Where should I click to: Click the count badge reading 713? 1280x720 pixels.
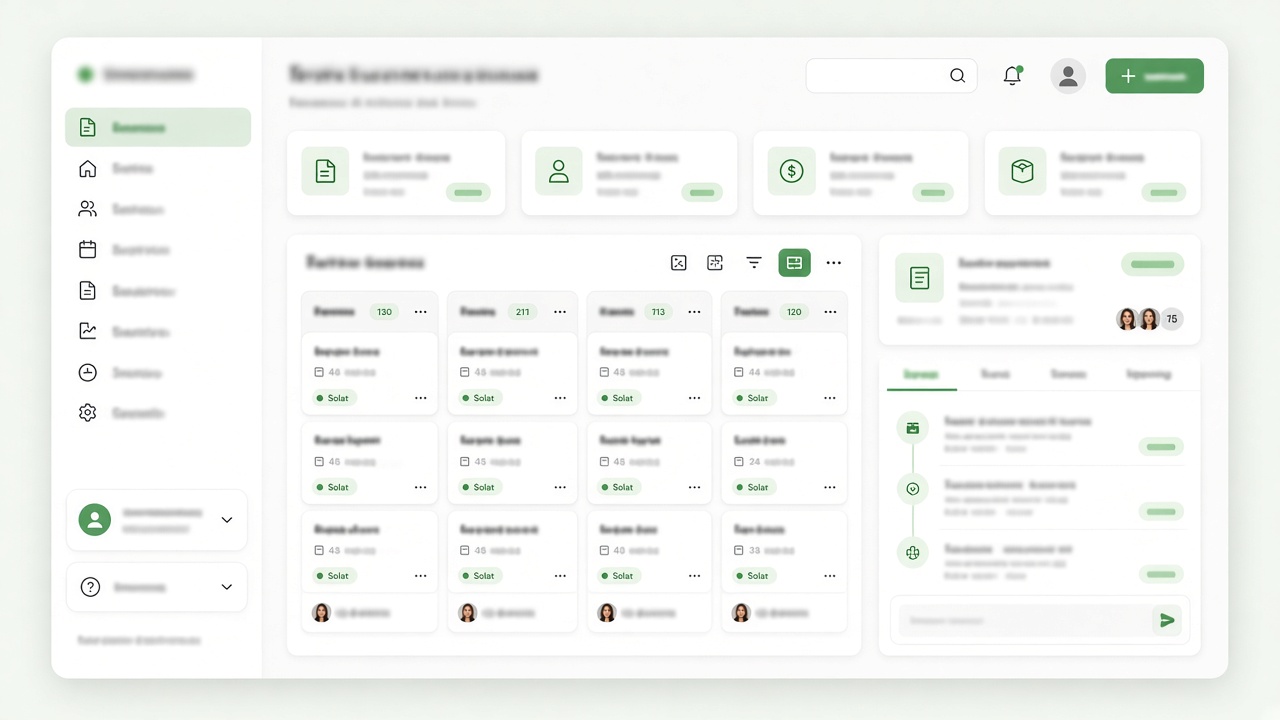tap(658, 312)
